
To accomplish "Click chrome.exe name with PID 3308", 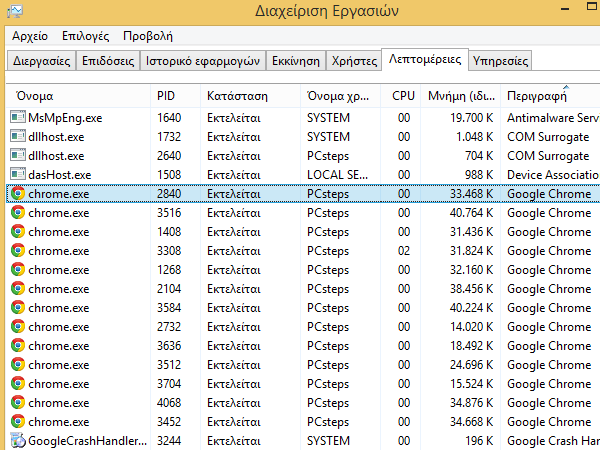I will click(59, 251).
